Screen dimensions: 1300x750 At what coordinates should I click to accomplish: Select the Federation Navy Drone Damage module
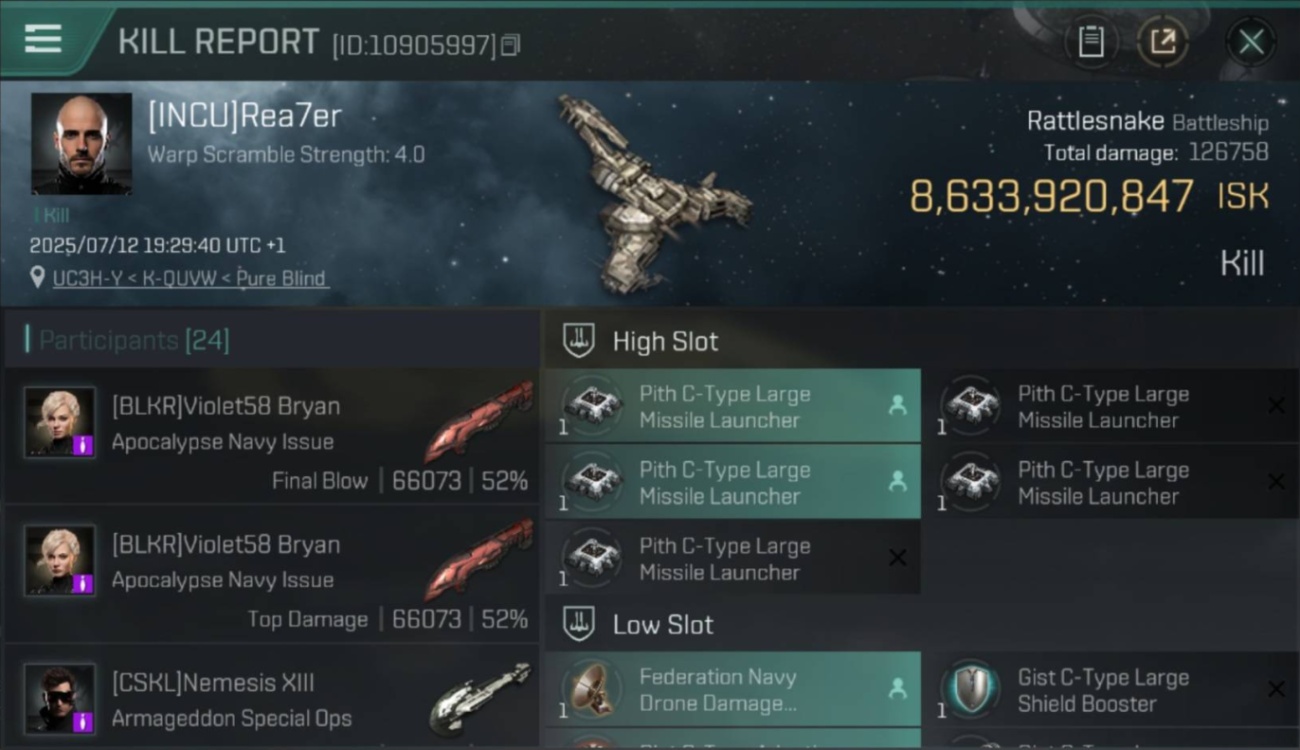(x=733, y=689)
